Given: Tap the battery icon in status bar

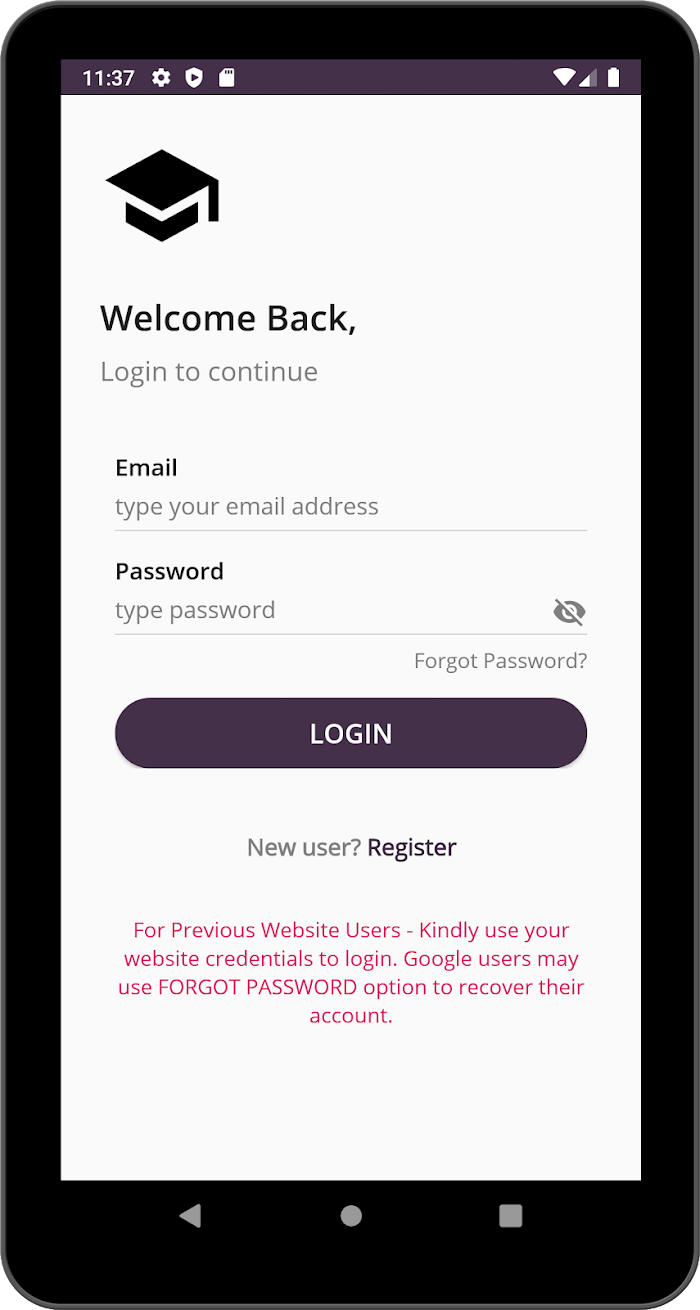Looking at the screenshot, I should pos(613,78).
